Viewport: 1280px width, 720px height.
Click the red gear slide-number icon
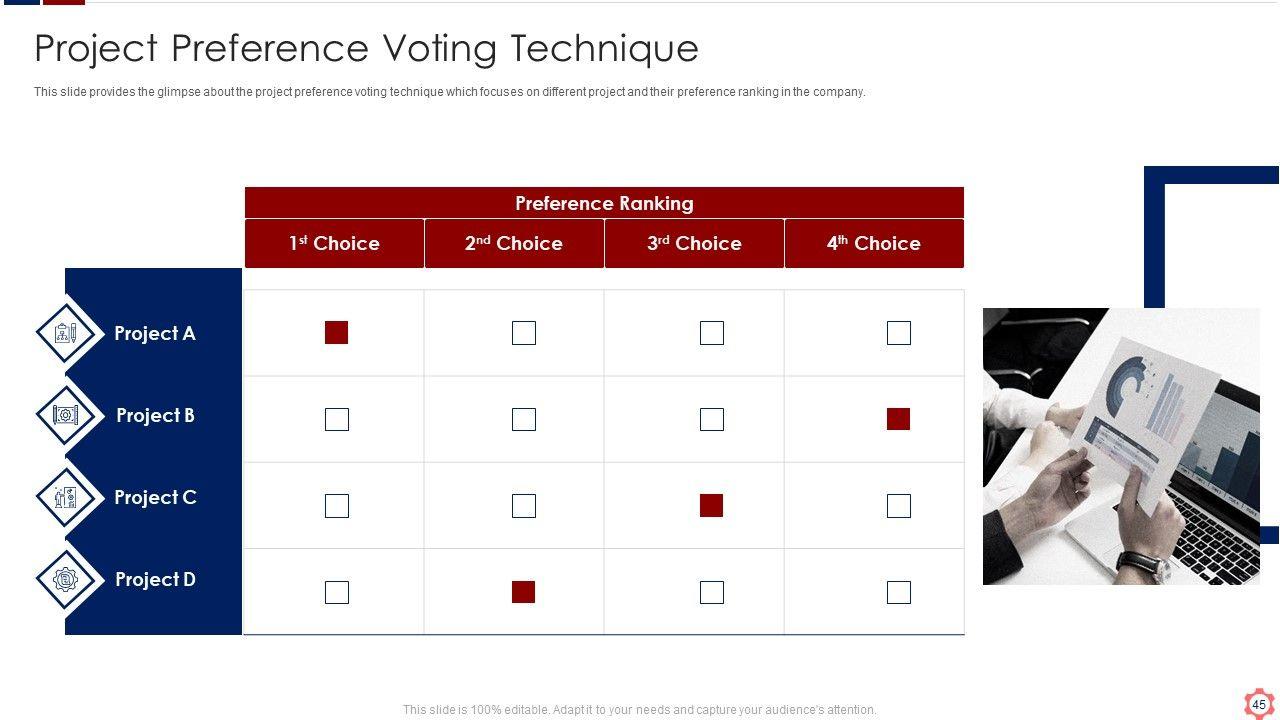(1258, 704)
